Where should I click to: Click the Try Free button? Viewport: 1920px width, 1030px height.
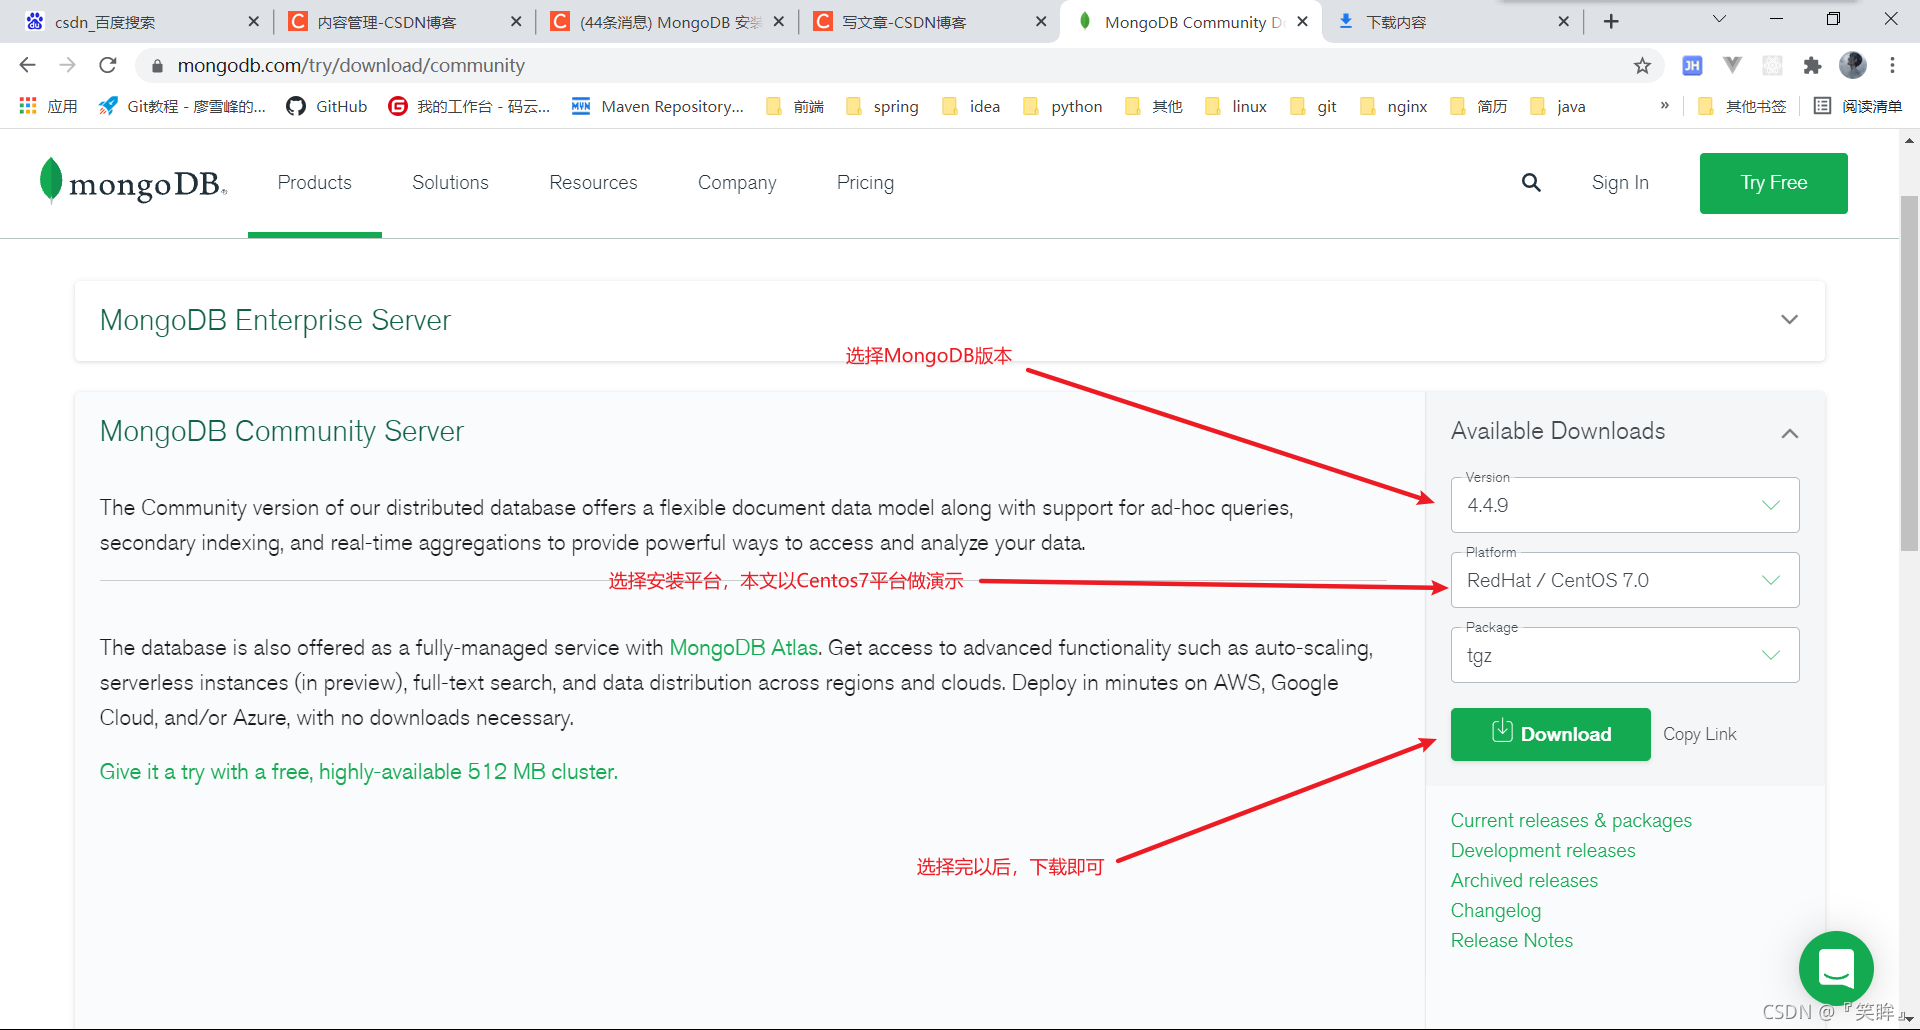click(1773, 183)
